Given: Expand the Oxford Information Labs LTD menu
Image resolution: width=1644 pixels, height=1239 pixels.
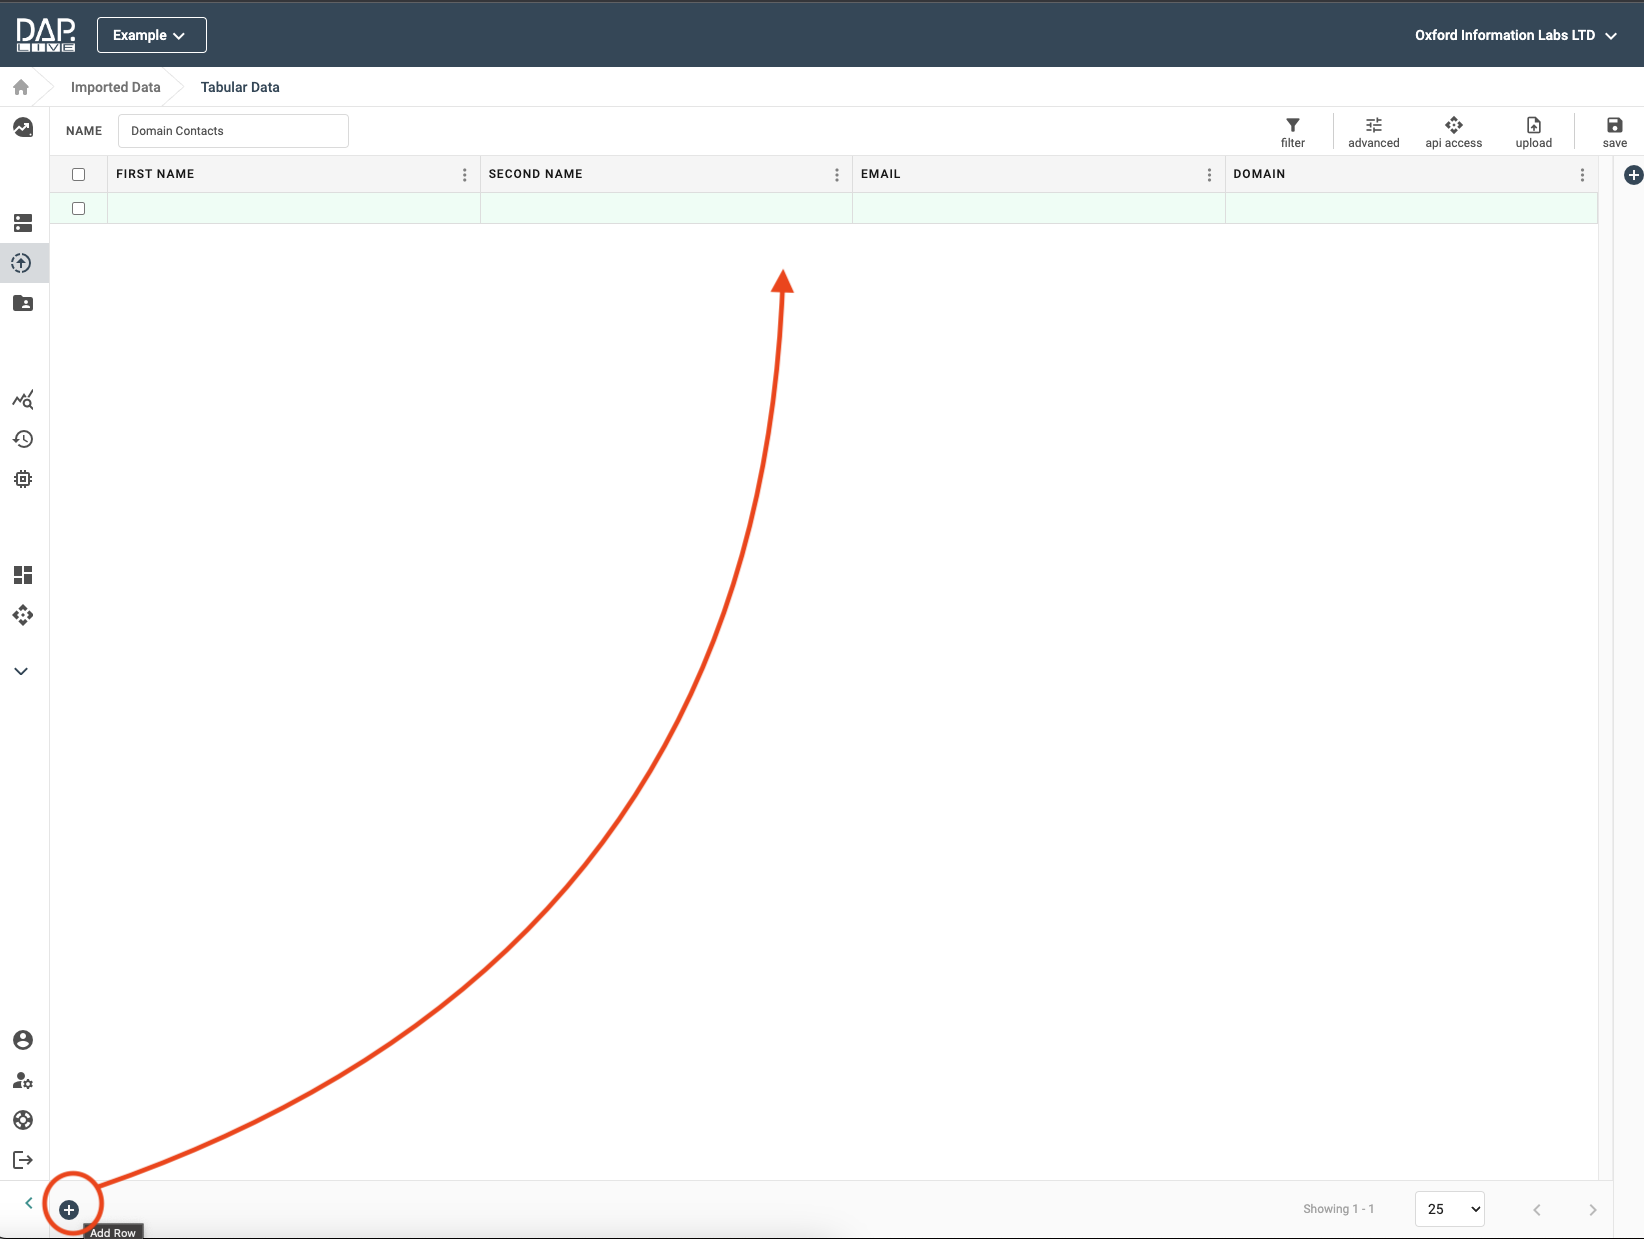Looking at the screenshot, I should [x=1515, y=35].
